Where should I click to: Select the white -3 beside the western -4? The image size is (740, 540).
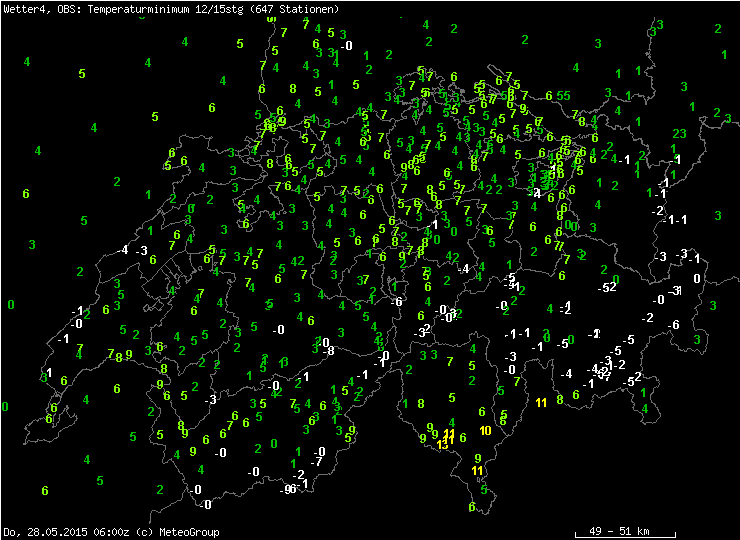[142, 251]
